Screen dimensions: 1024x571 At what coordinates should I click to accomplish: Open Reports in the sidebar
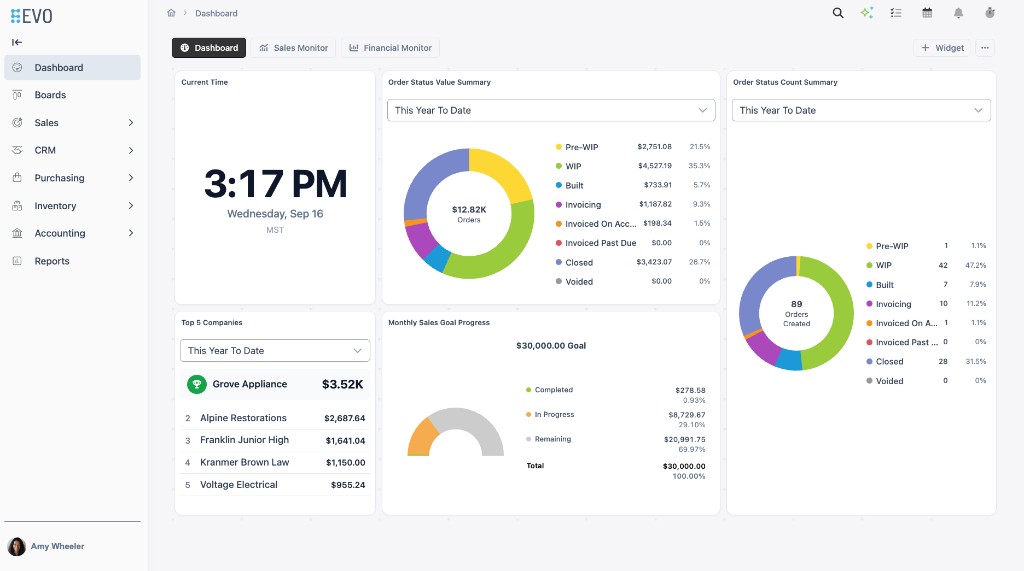point(72,261)
